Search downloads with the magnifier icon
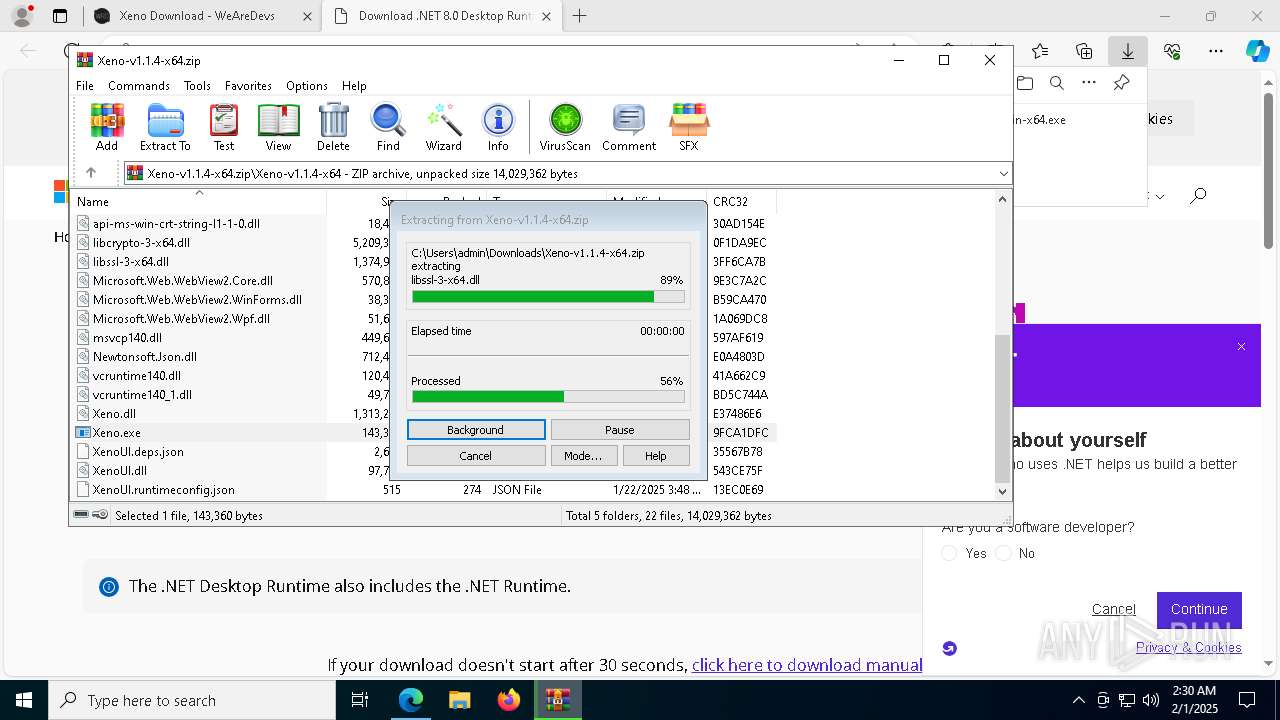Viewport: 1280px width, 720px height. point(1056,83)
